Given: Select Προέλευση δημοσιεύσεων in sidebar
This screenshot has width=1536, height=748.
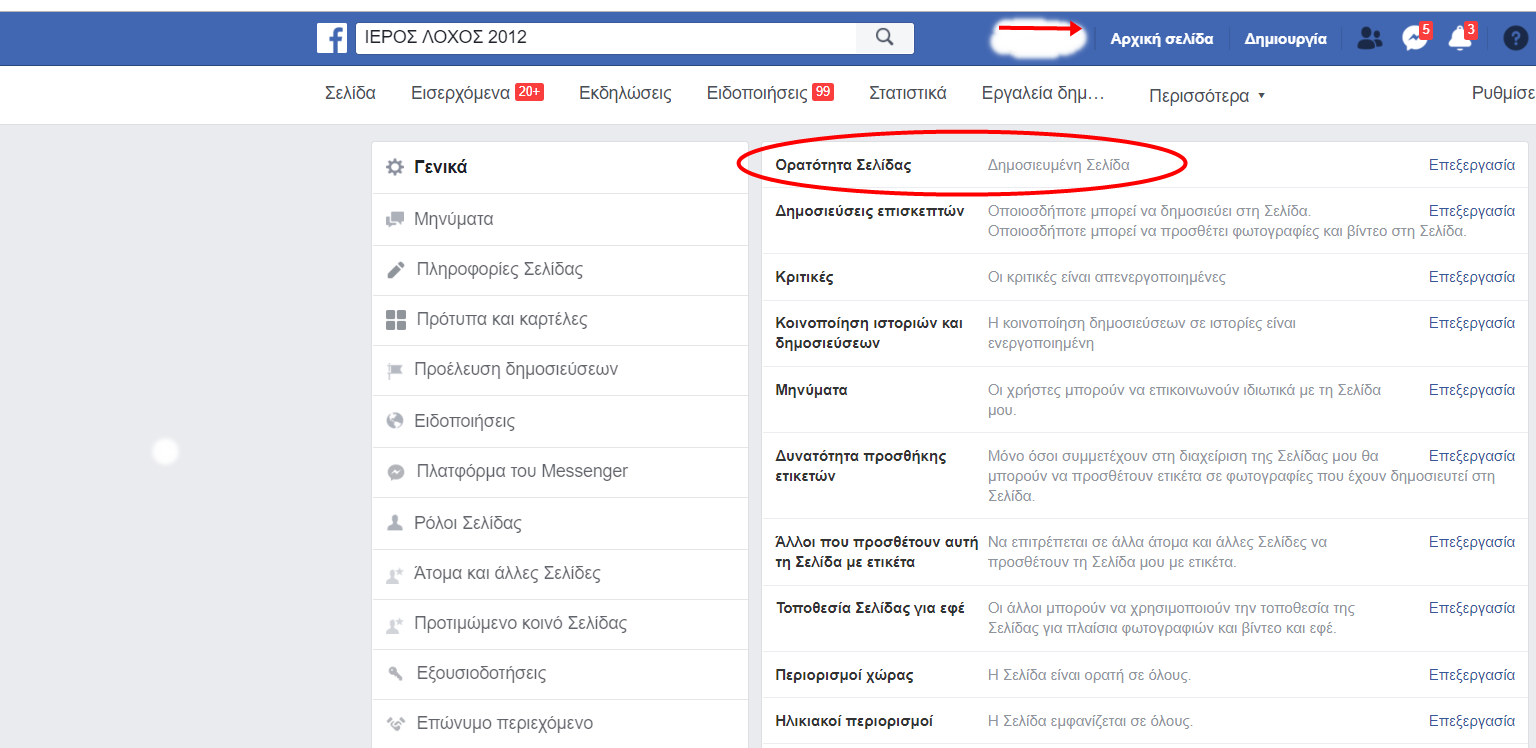Looking at the screenshot, I should [560, 370].
